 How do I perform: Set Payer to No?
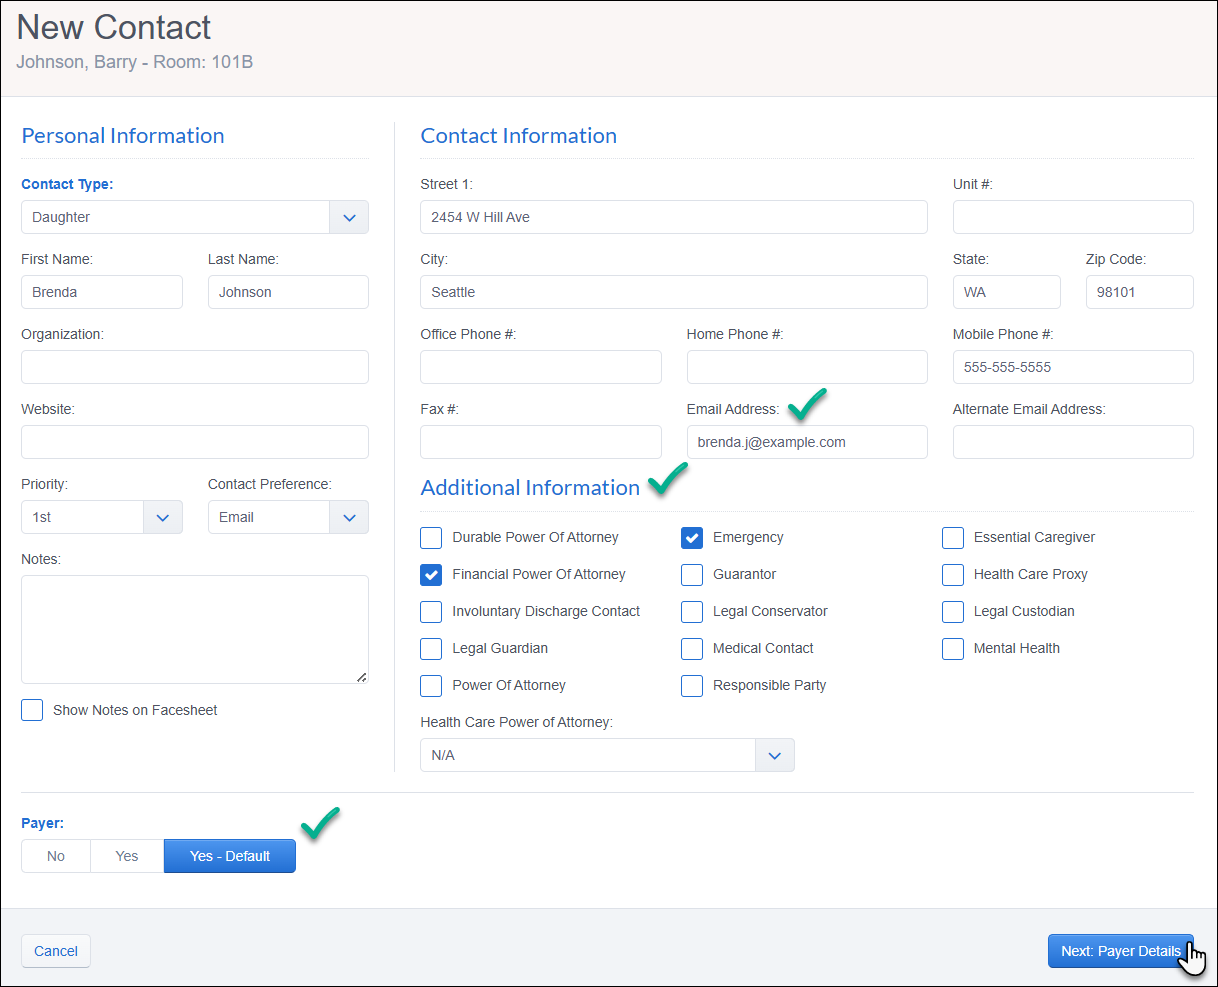[x=56, y=856]
